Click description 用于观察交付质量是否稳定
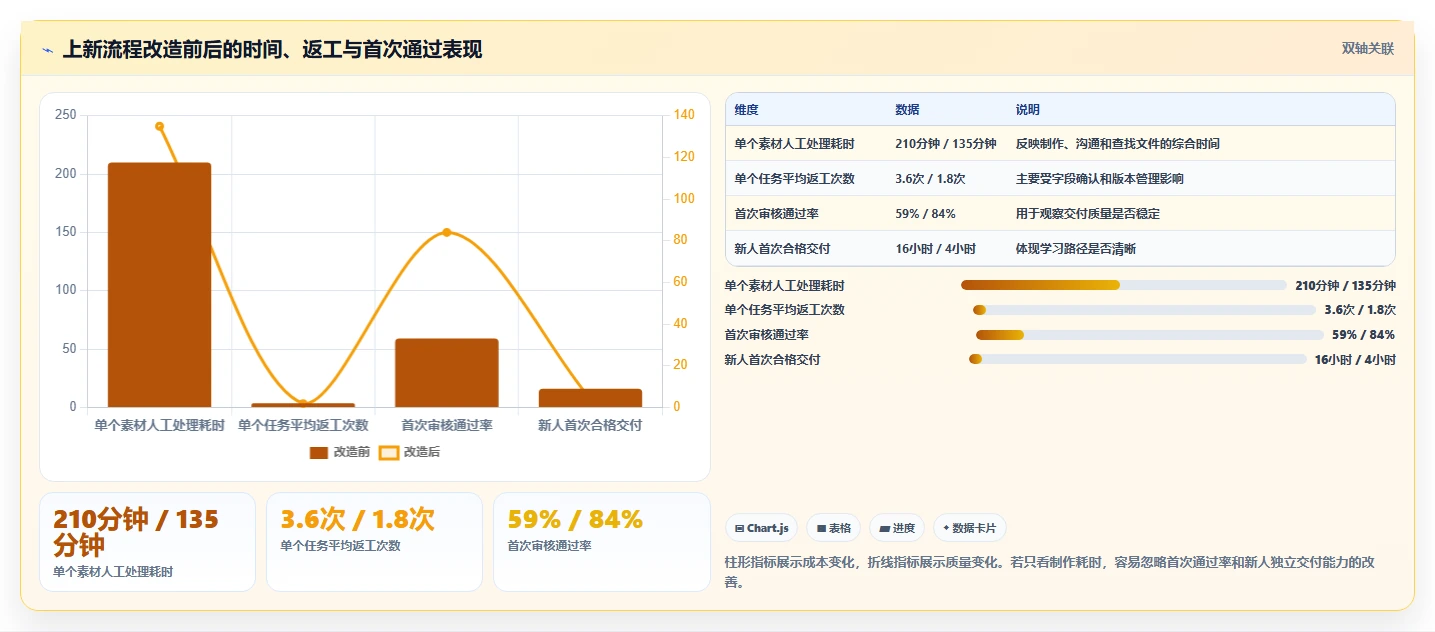The image size is (1435, 632). 1087,214
